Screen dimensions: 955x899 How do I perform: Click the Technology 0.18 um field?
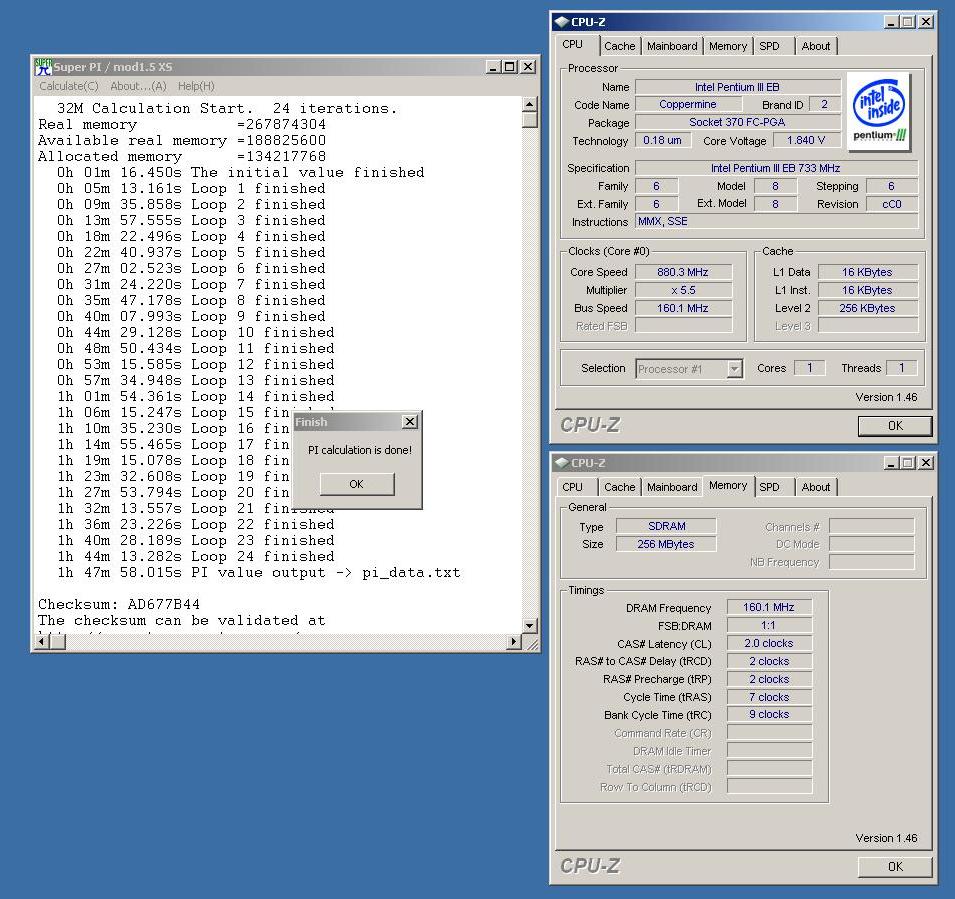coord(663,140)
